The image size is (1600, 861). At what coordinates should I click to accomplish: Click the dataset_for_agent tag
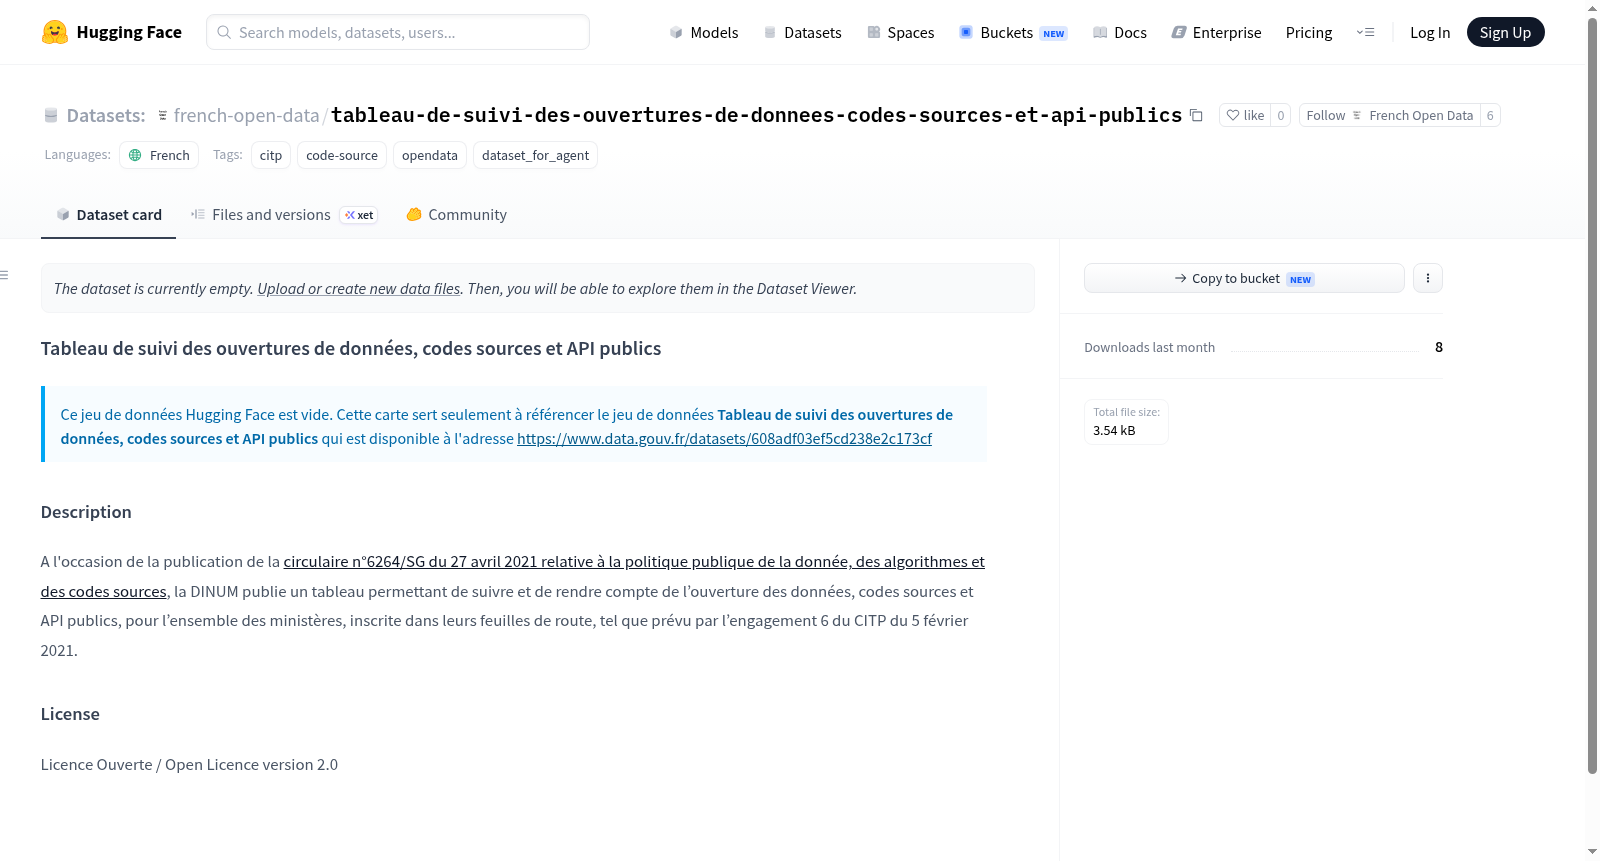[535, 155]
